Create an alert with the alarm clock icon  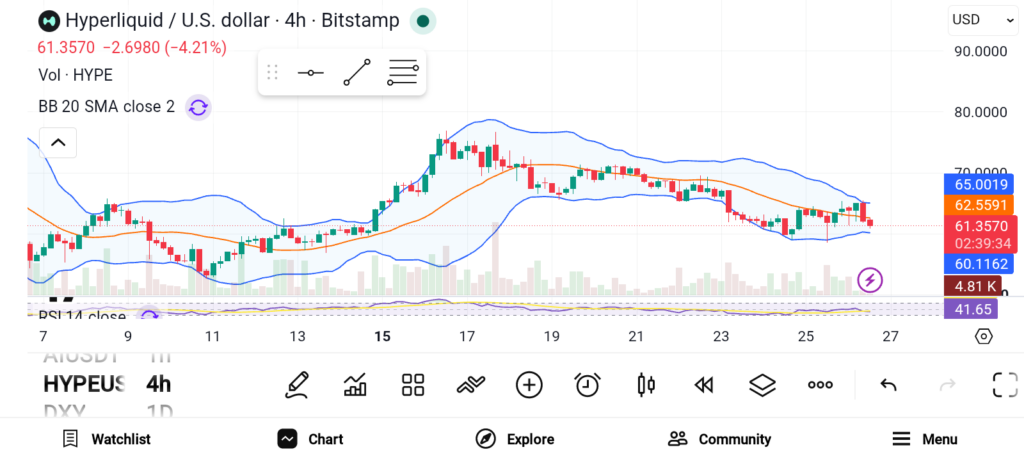coord(587,385)
